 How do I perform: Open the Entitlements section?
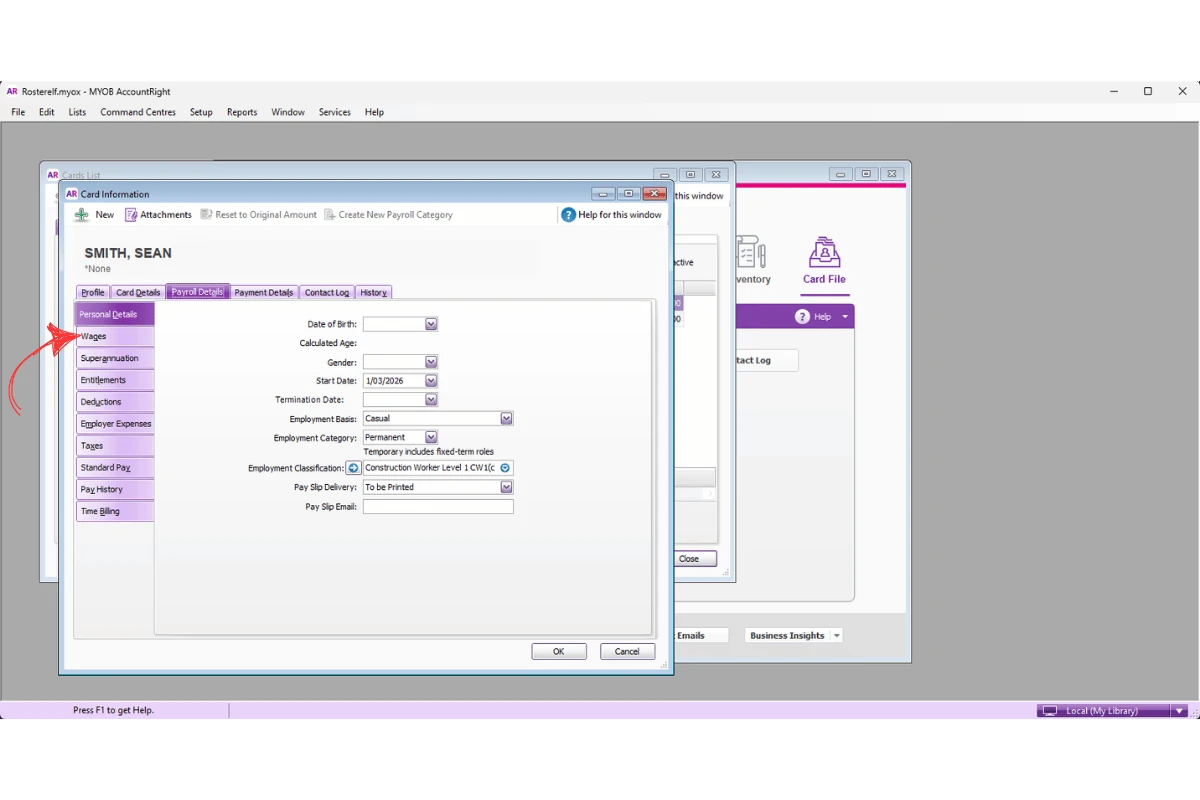pyautogui.click(x=114, y=380)
